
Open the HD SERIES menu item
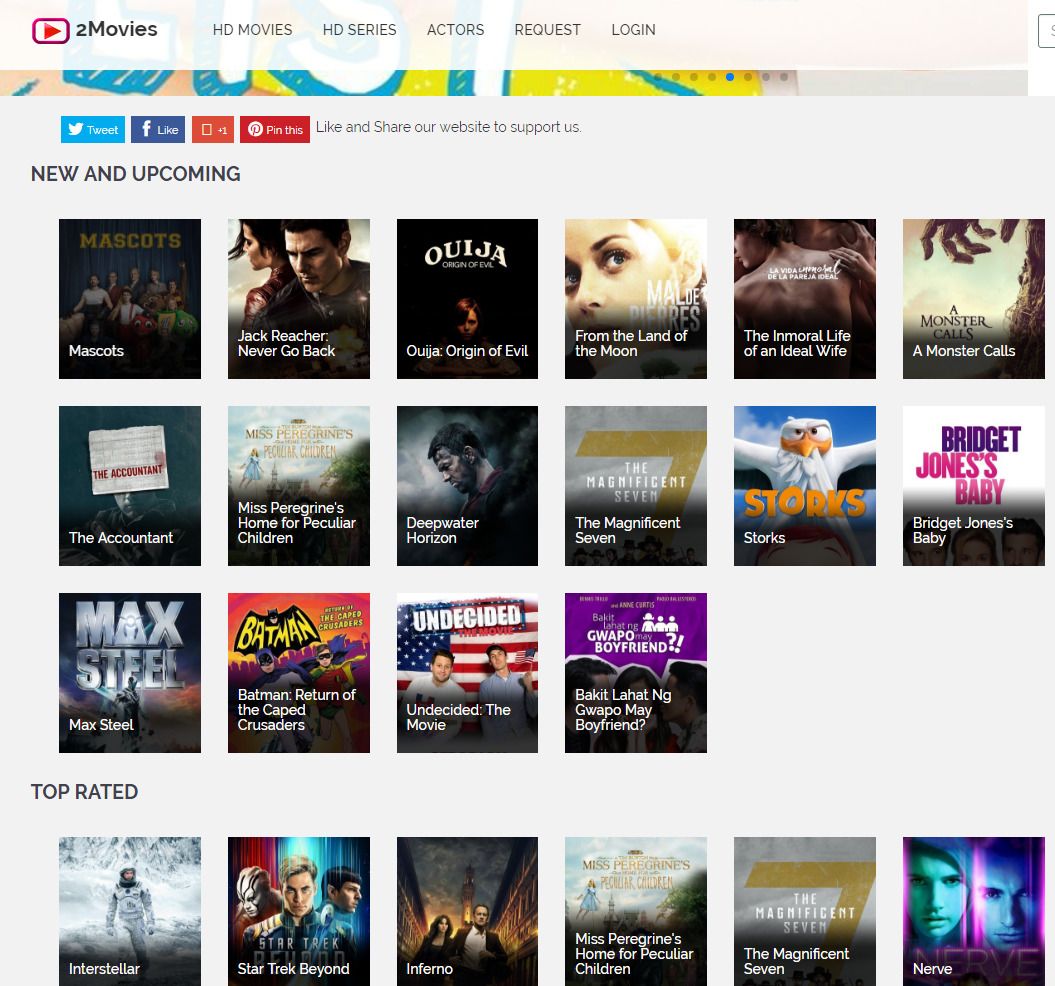(359, 30)
